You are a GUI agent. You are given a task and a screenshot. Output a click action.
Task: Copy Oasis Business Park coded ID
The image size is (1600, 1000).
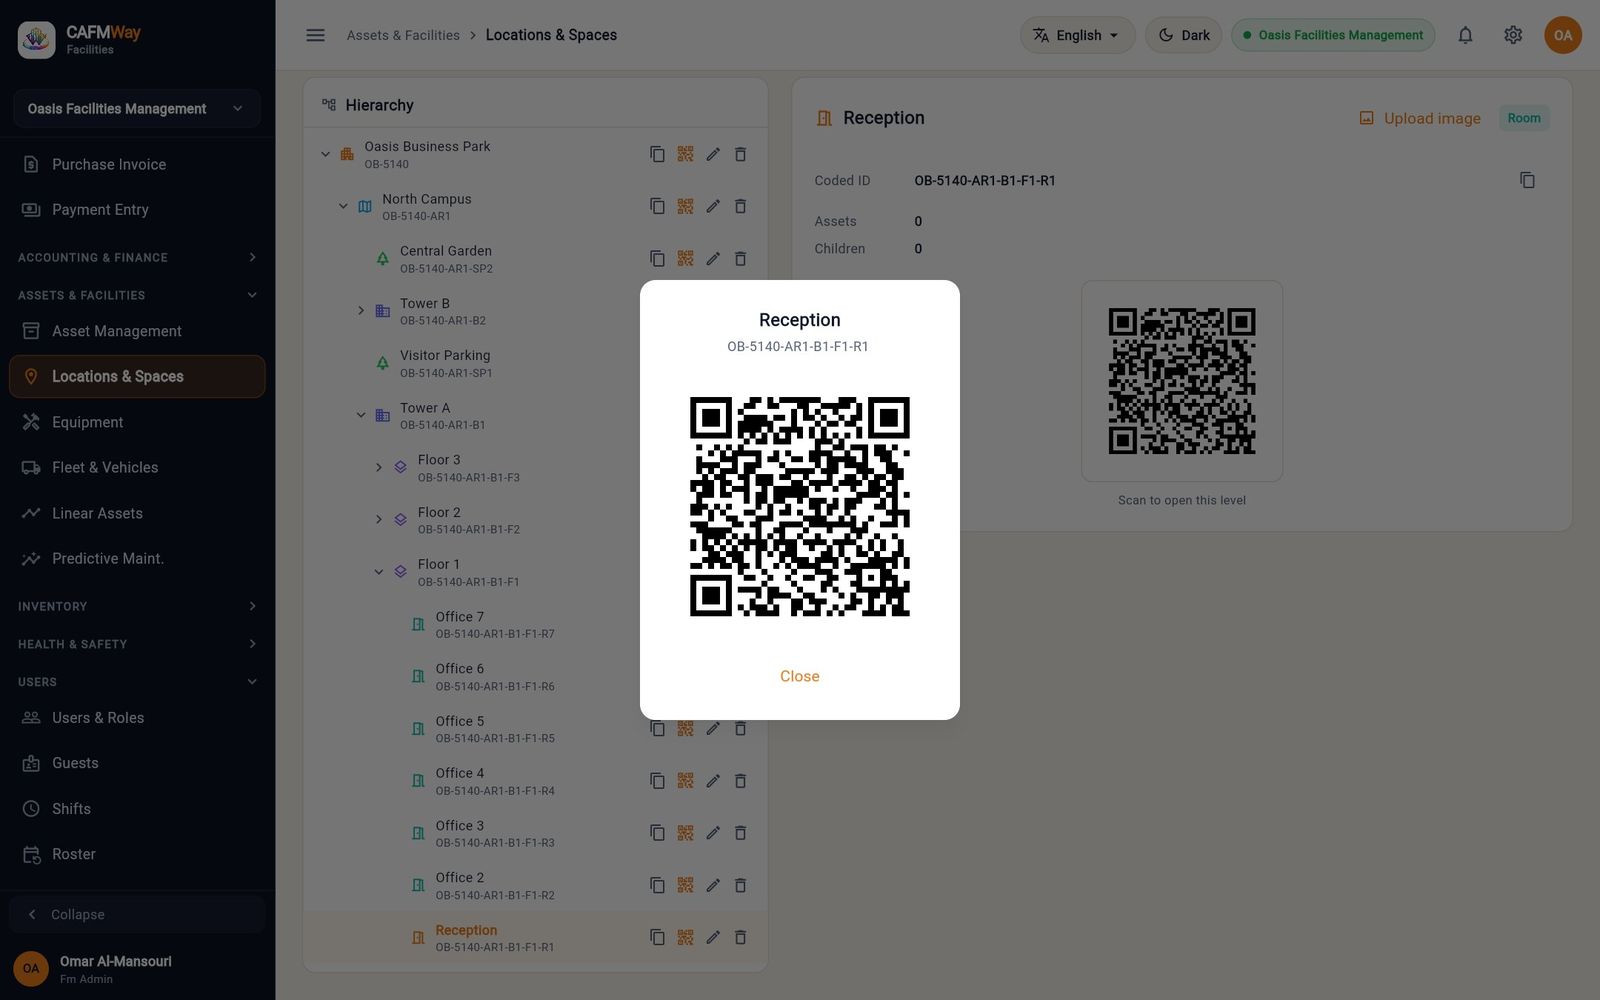point(657,154)
